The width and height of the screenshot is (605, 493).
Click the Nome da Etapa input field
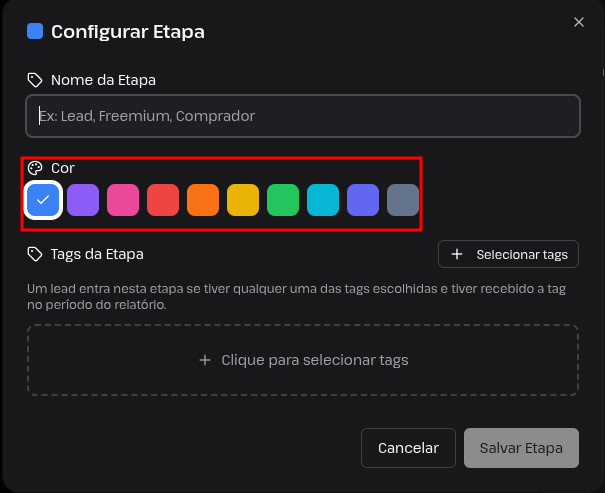[303, 116]
